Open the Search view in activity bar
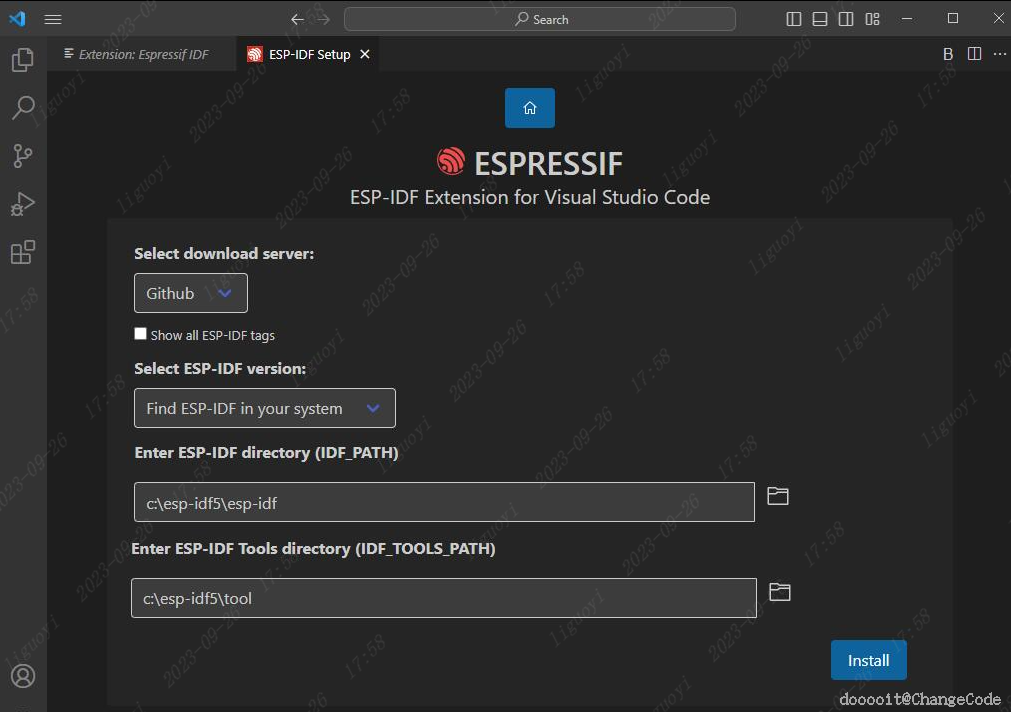1011x712 pixels. pyautogui.click(x=23, y=108)
